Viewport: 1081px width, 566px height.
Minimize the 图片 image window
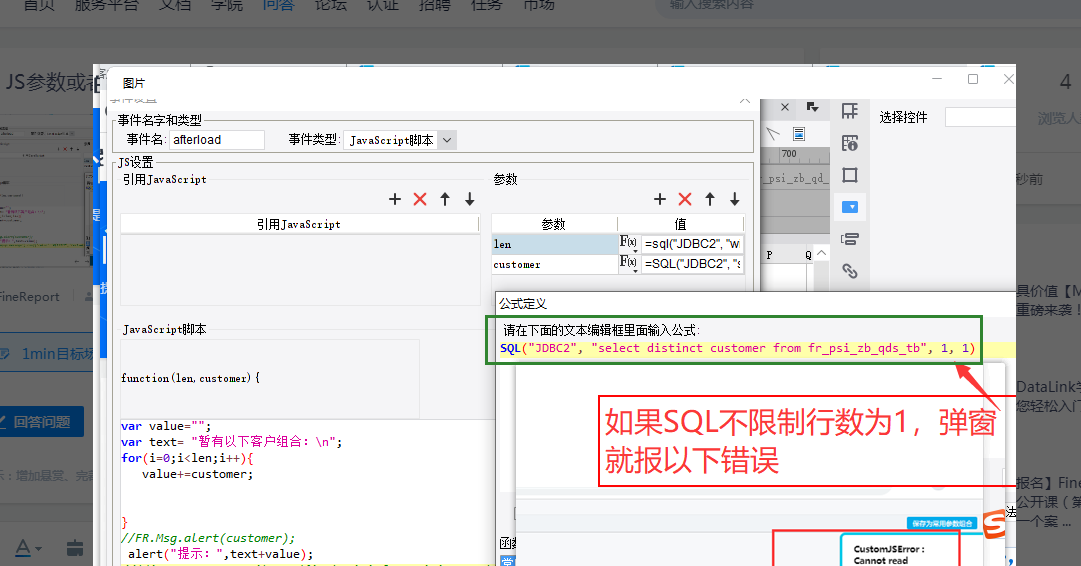pos(937,79)
